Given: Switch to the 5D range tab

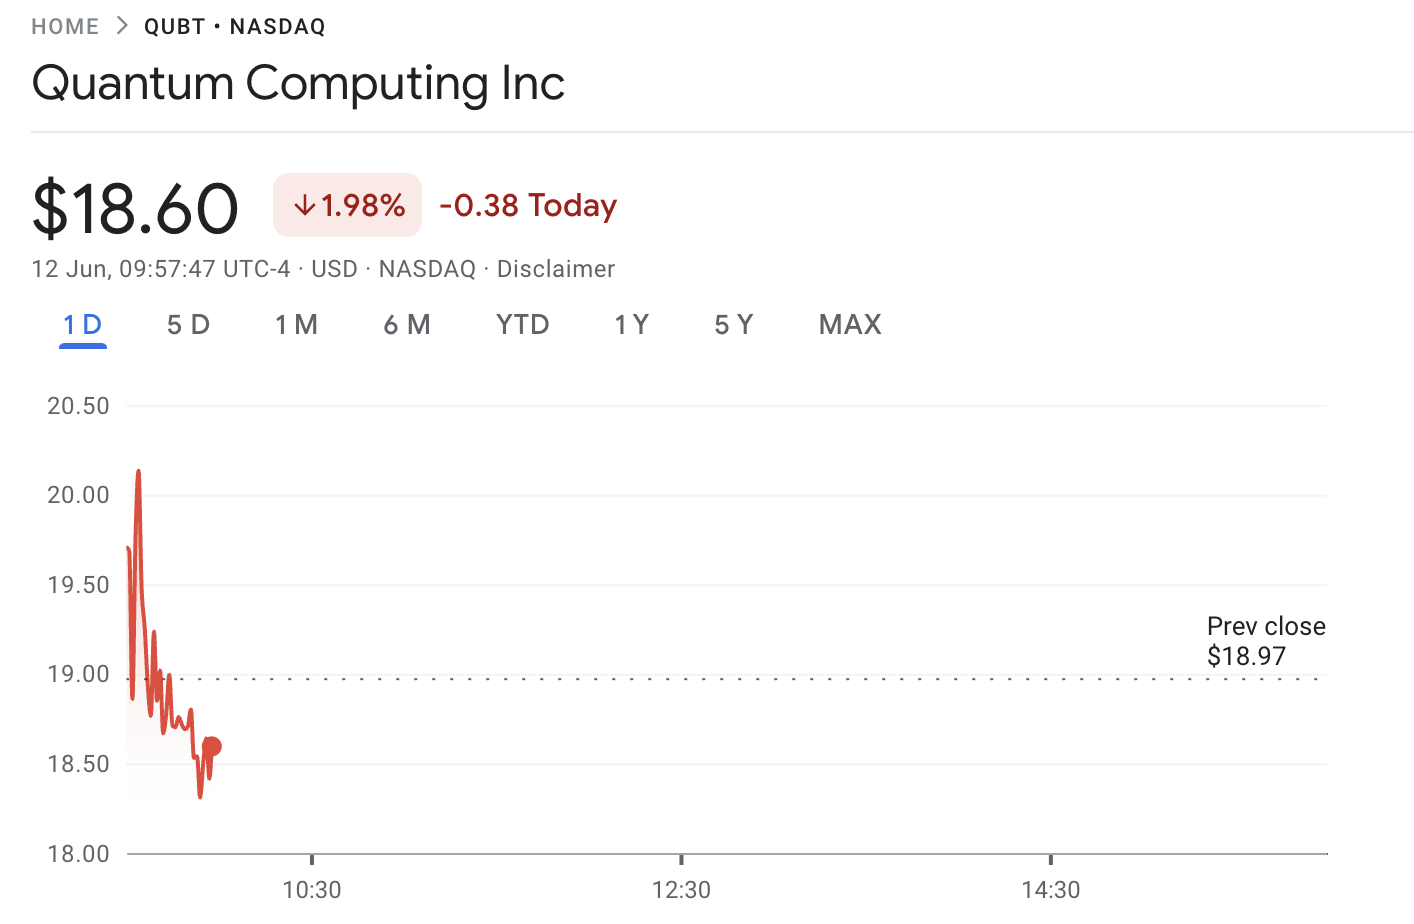Looking at the screenshot, I should coord(188,325).
